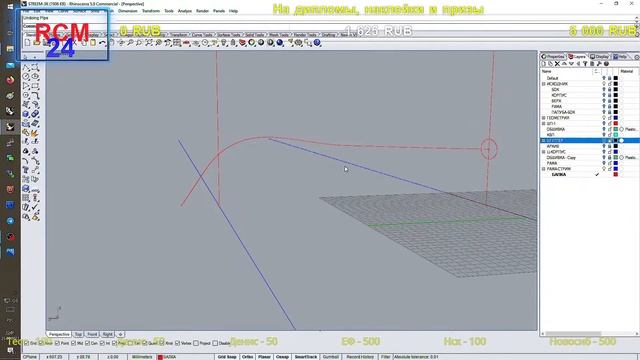Toggle the Point osnap checkbox
Image resolution: width=640 pixels, height=360 pixels.
(x=57, y=343)
